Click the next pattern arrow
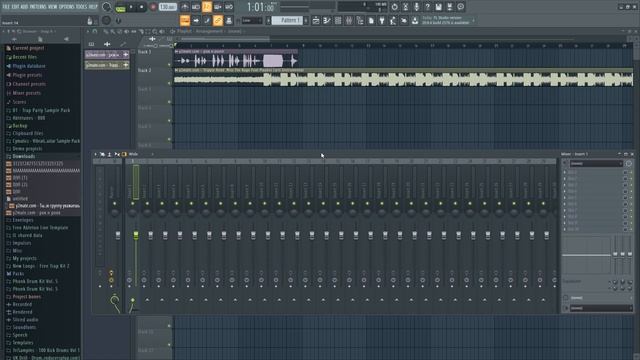 tap(306, 20)
